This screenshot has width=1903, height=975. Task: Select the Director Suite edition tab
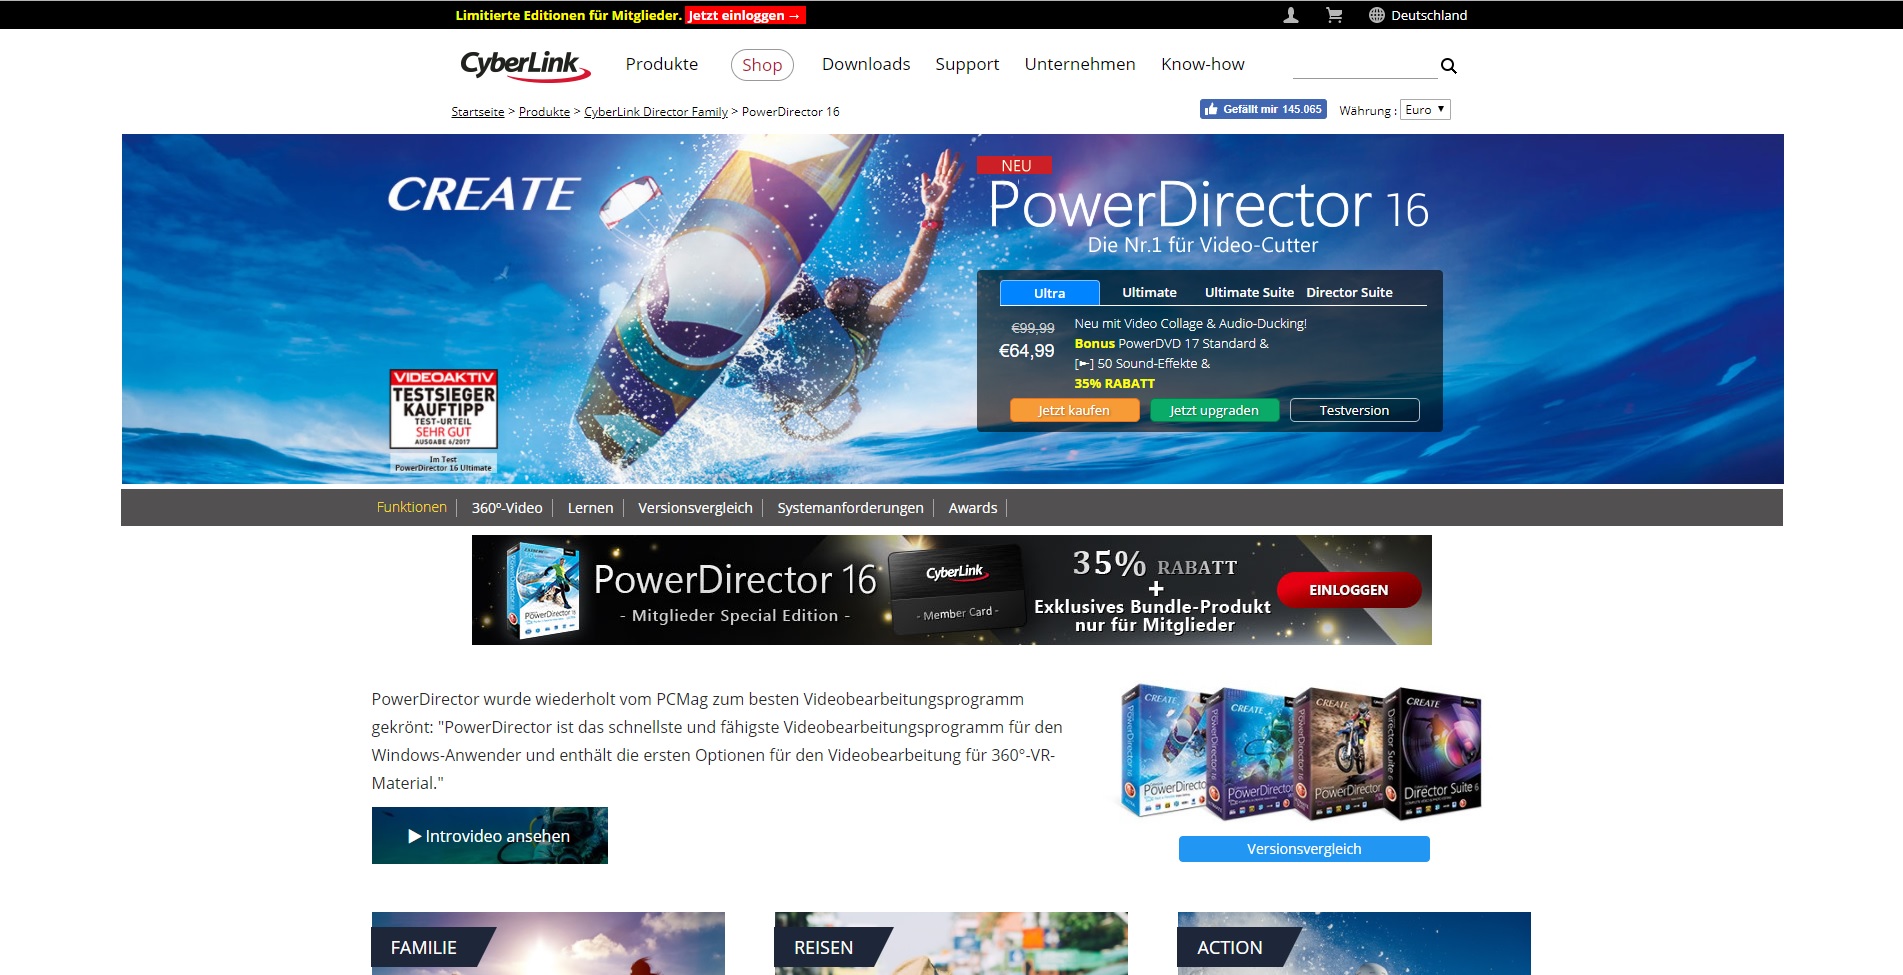1349,292
